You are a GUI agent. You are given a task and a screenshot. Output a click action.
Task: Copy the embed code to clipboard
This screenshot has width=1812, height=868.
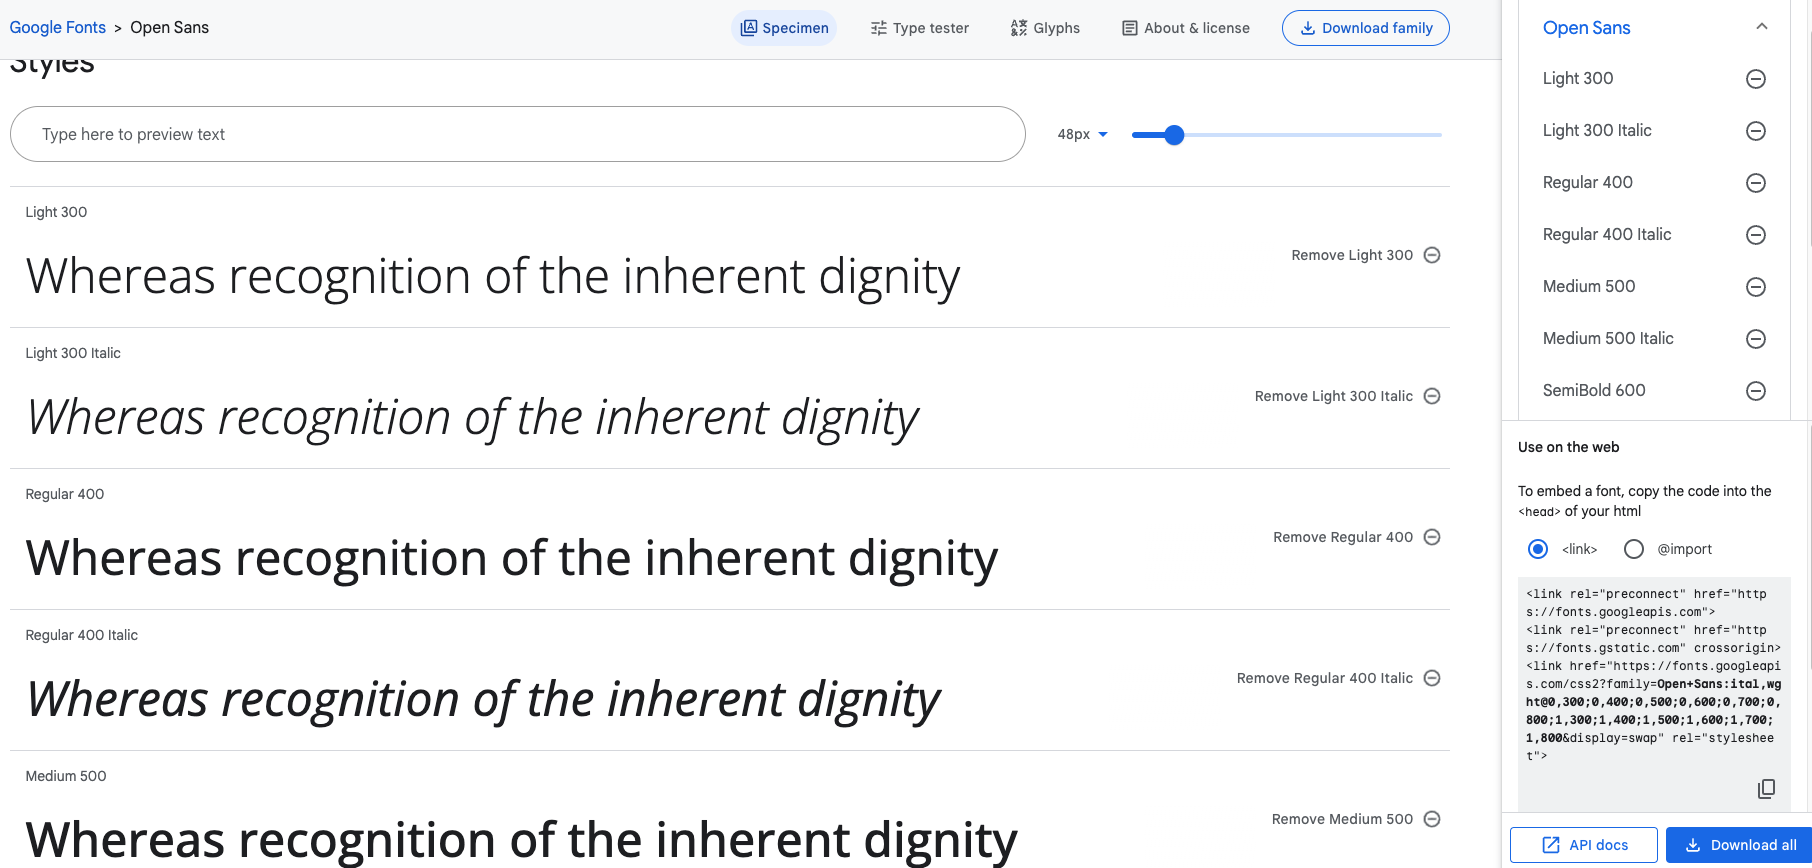[1766, 789]
